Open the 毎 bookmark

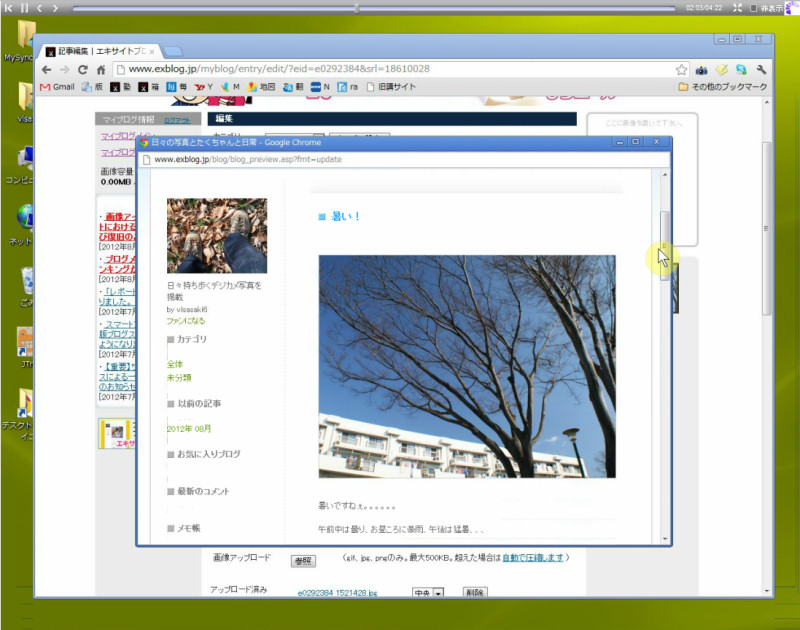click(x=177, y=87)
